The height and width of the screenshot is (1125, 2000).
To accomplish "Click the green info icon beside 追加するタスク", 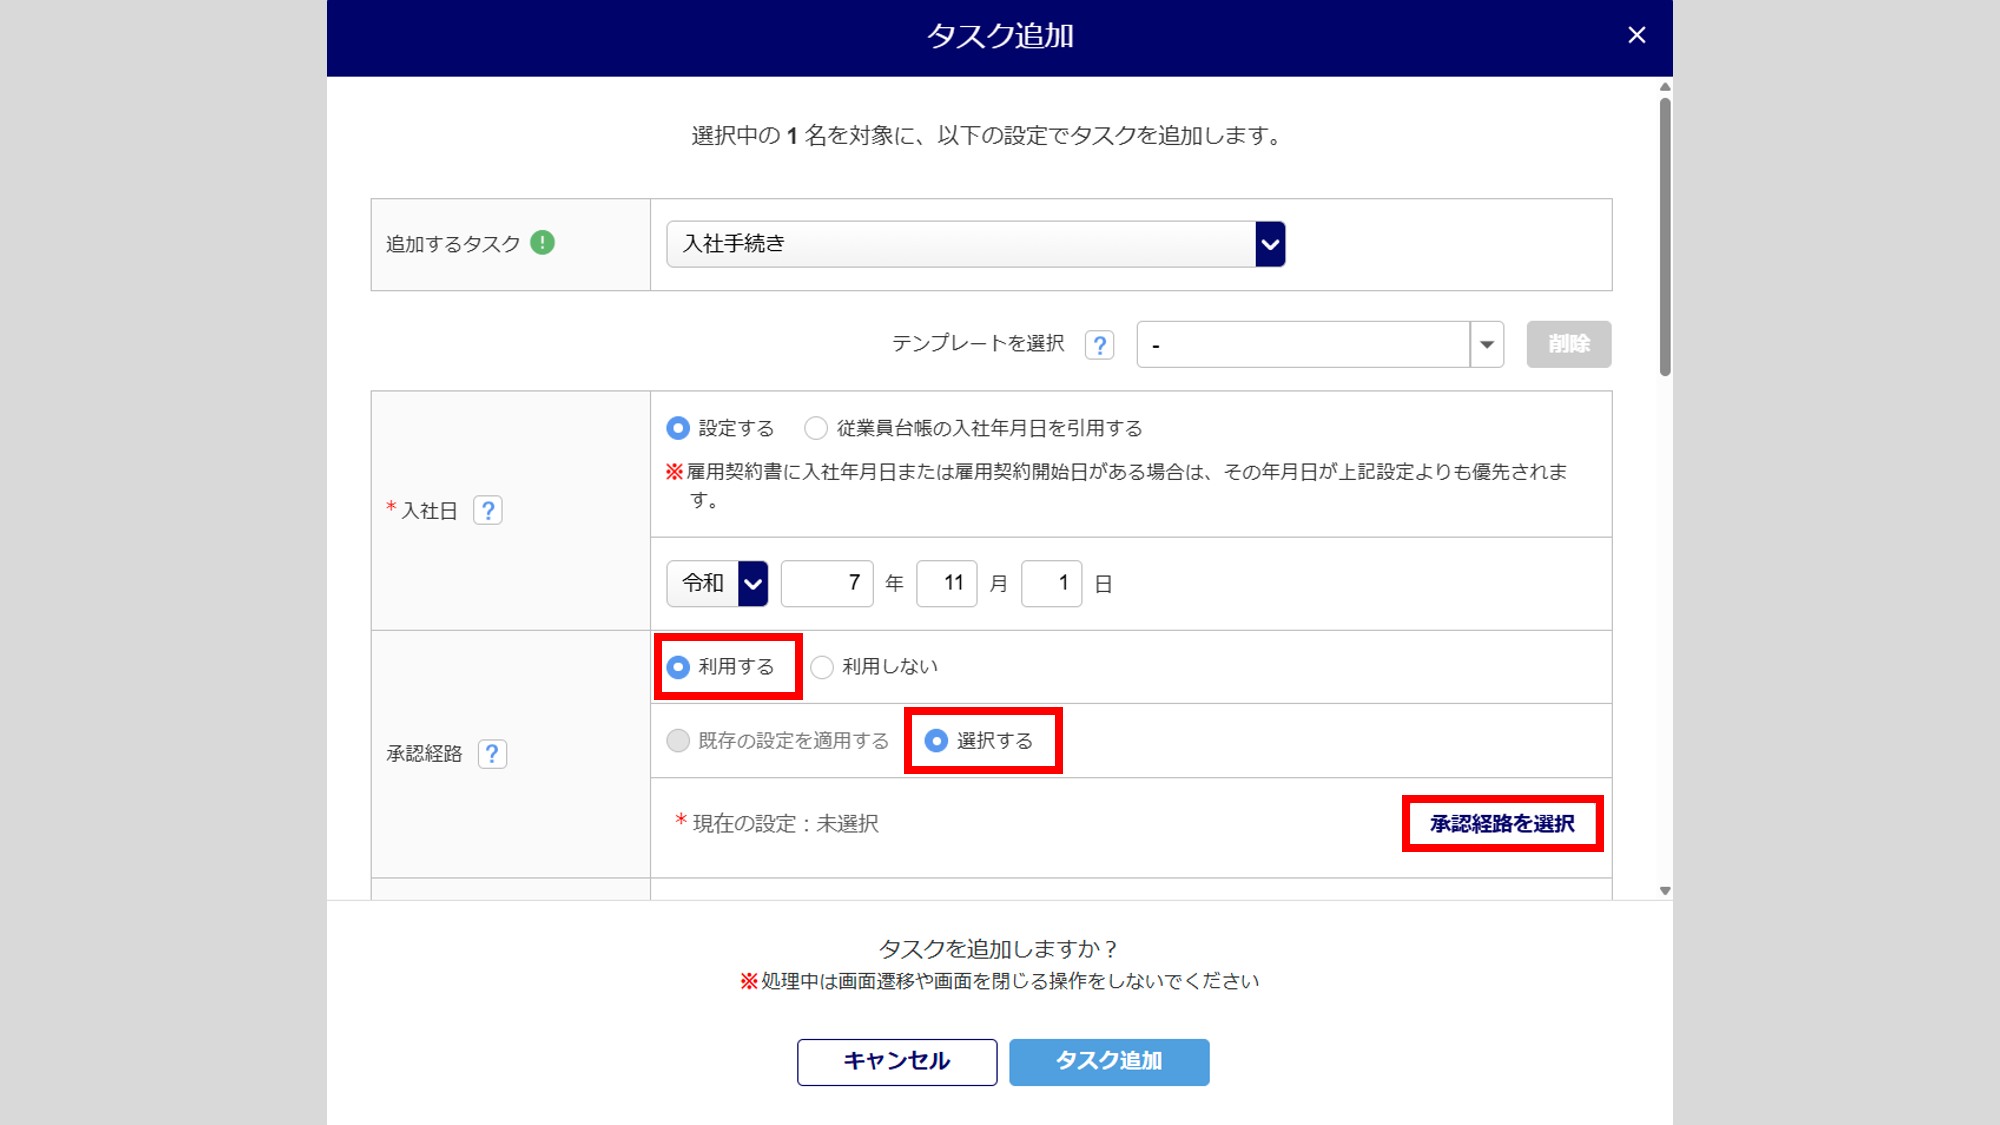I will click(542, 243).
